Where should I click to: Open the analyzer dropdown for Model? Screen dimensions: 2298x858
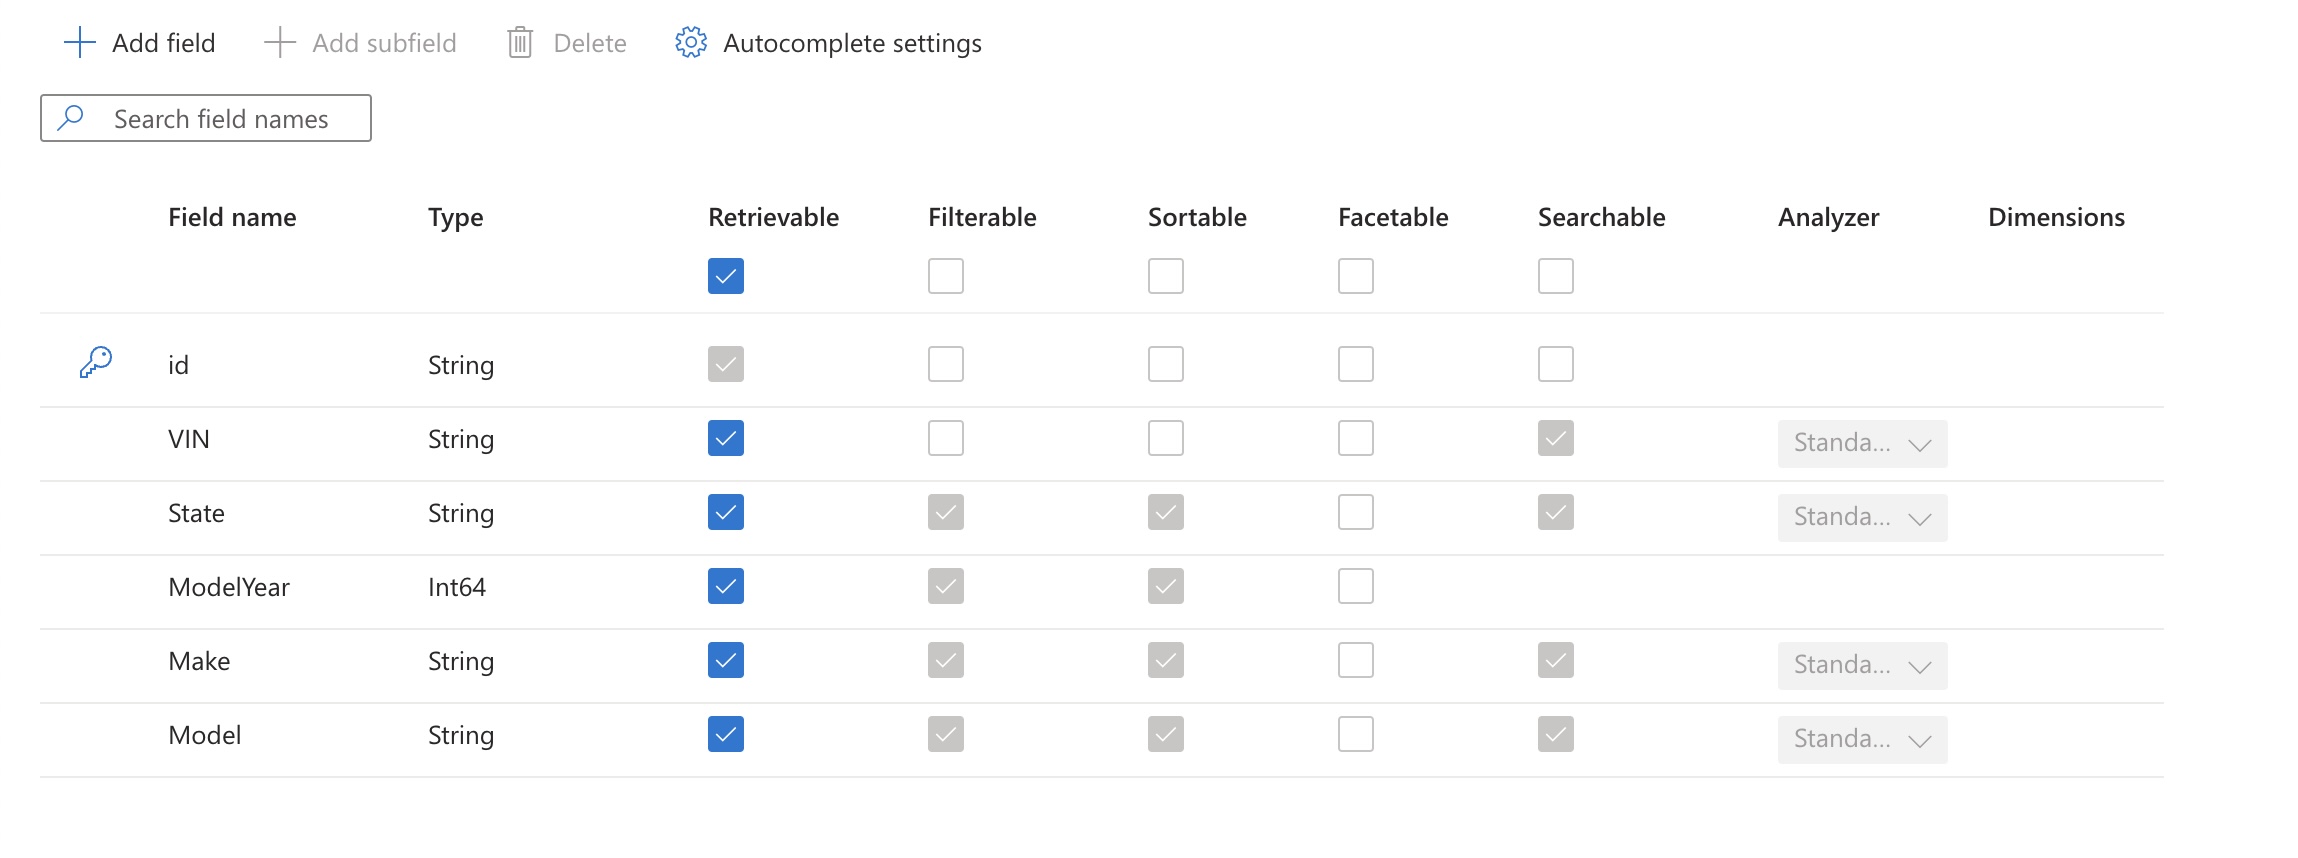1861,739
